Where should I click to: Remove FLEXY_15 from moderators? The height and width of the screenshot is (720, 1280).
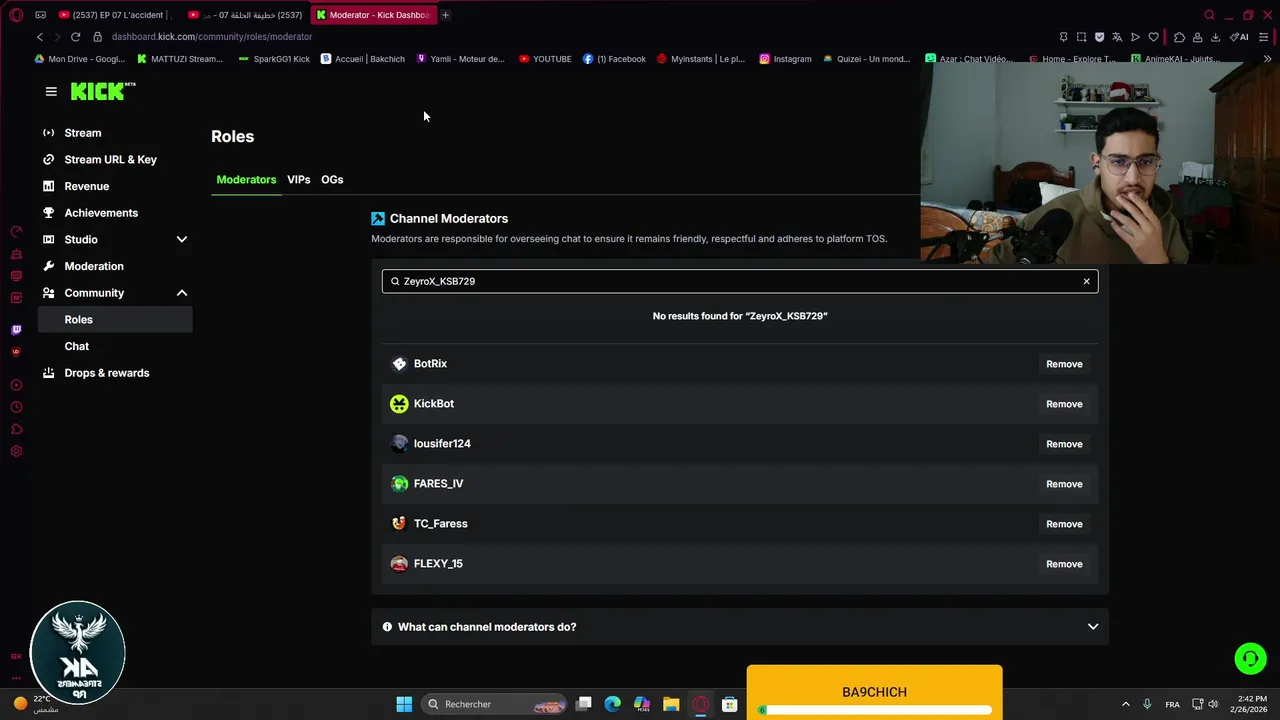click(x=1064, y=564)
